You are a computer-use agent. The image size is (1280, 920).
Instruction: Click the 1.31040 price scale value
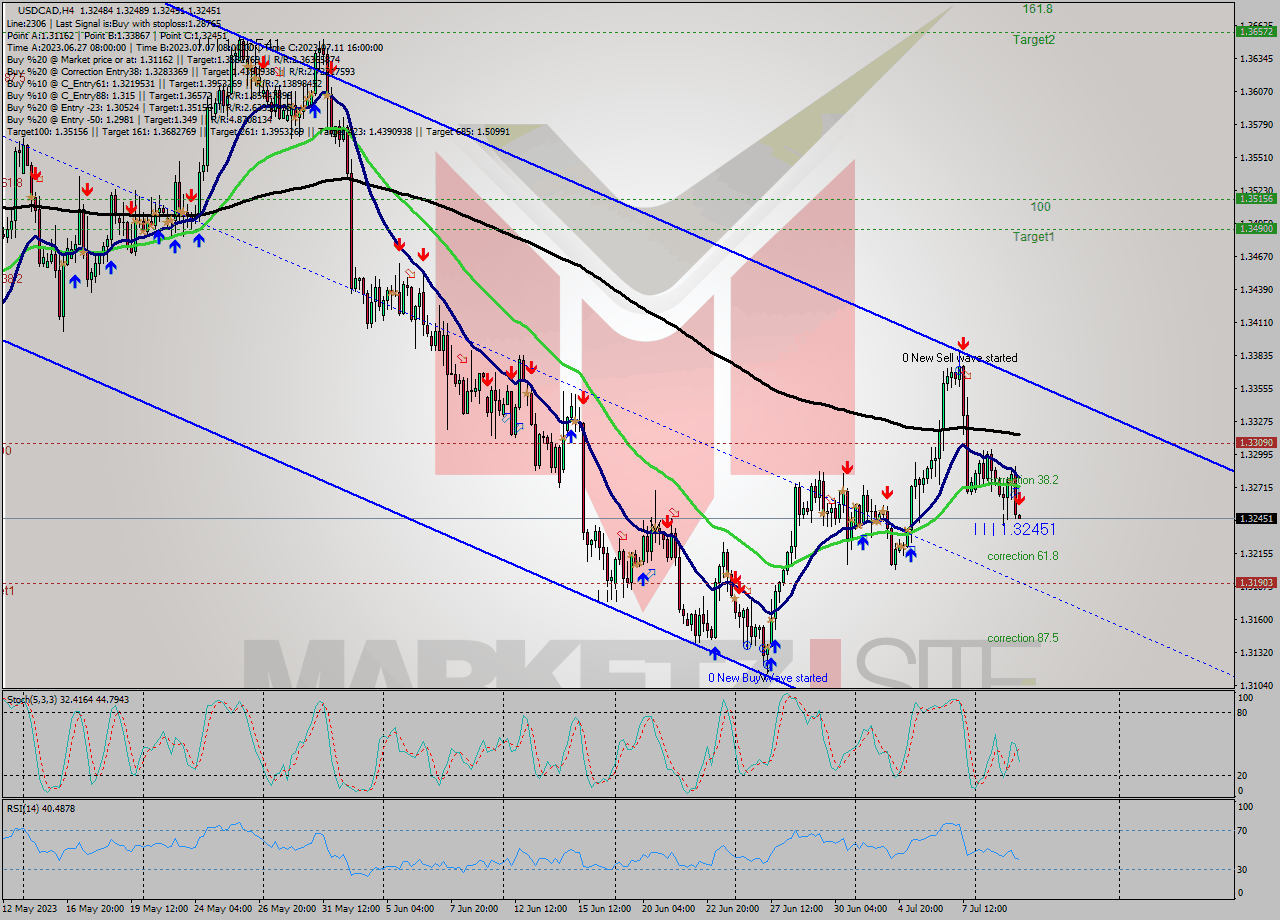1256,685
